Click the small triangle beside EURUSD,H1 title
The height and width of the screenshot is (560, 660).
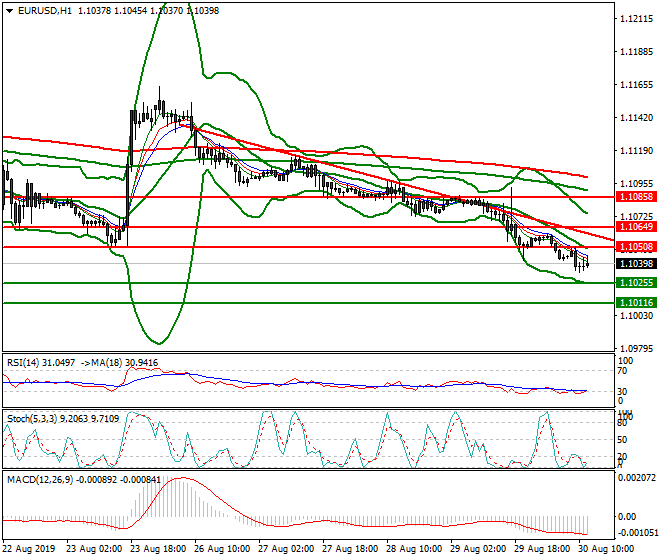[7, 10]
